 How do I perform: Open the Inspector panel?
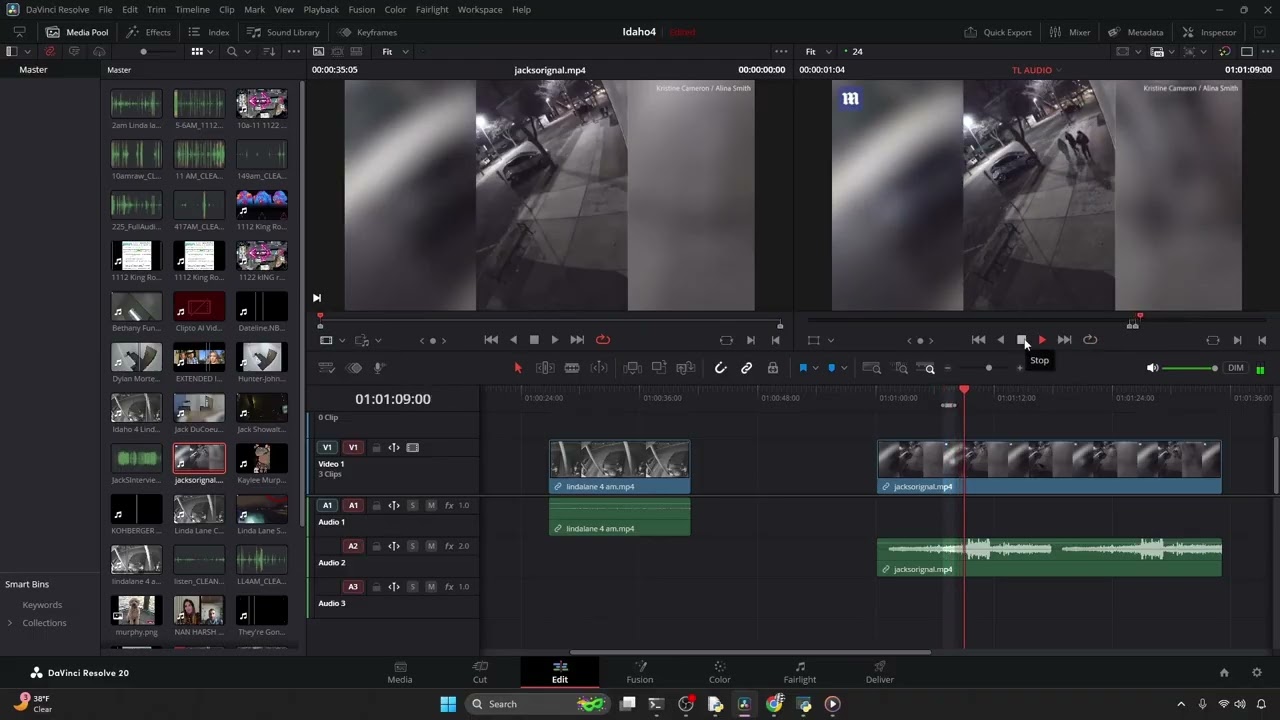point(1209,32)
